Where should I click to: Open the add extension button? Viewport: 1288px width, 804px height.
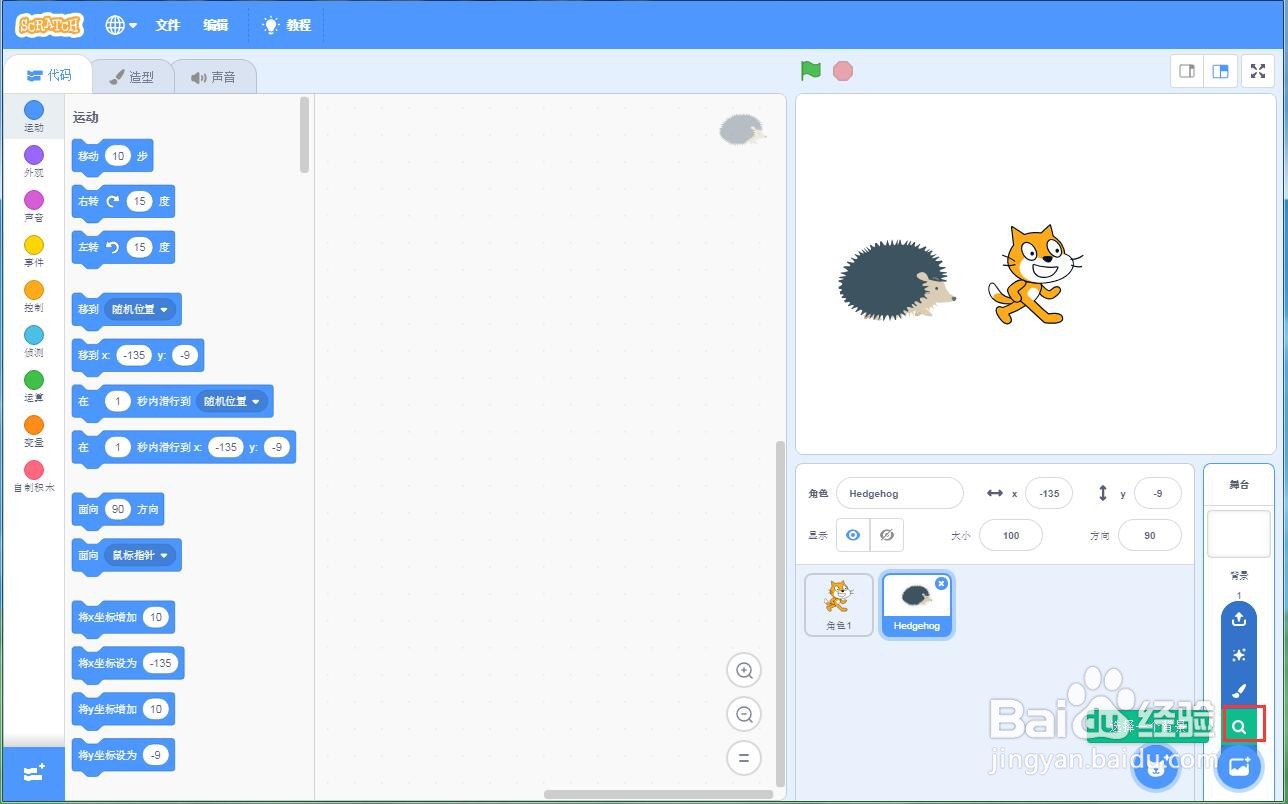click(34, 773)
